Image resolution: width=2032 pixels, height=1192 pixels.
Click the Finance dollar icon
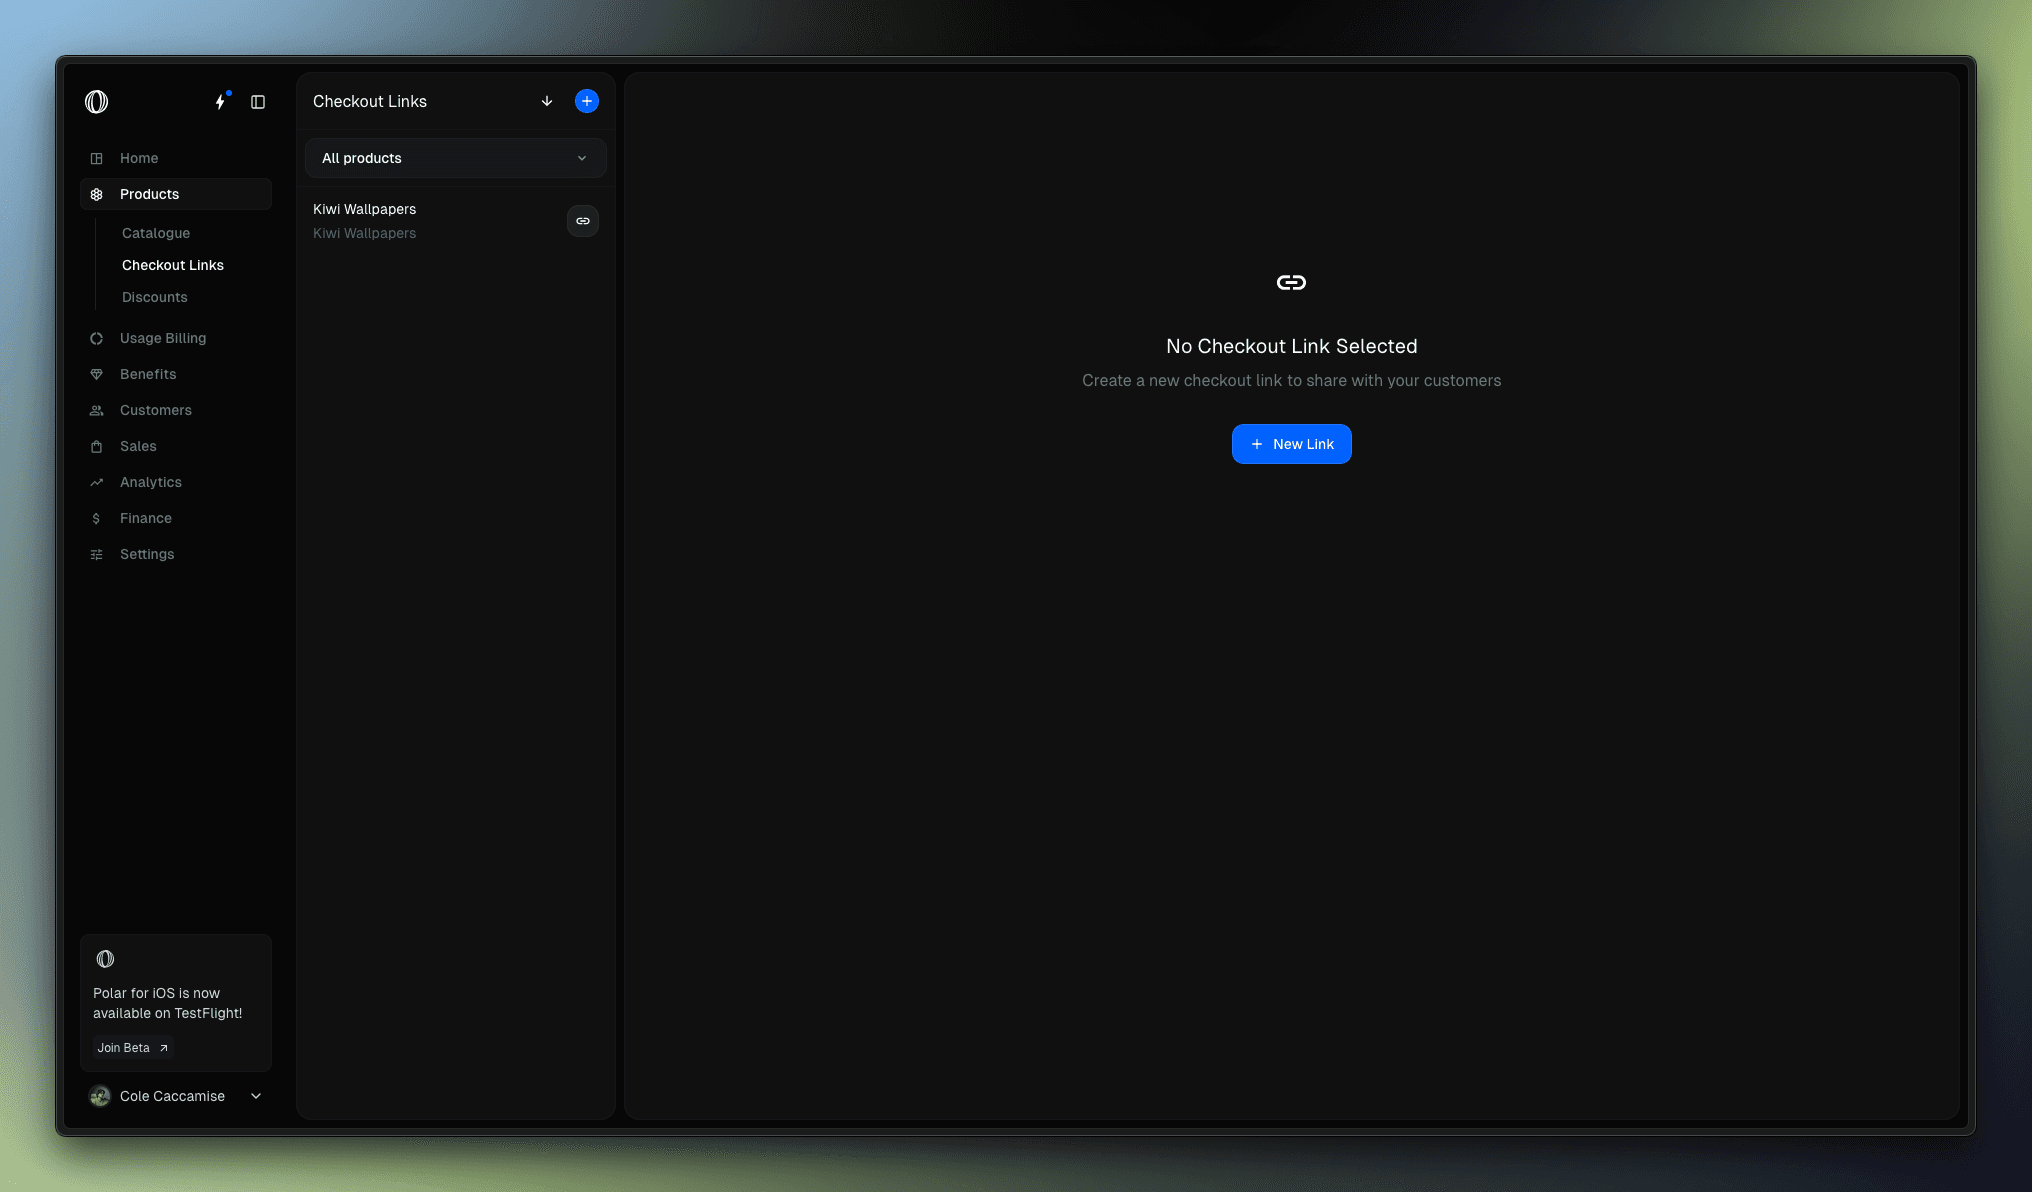97,518
